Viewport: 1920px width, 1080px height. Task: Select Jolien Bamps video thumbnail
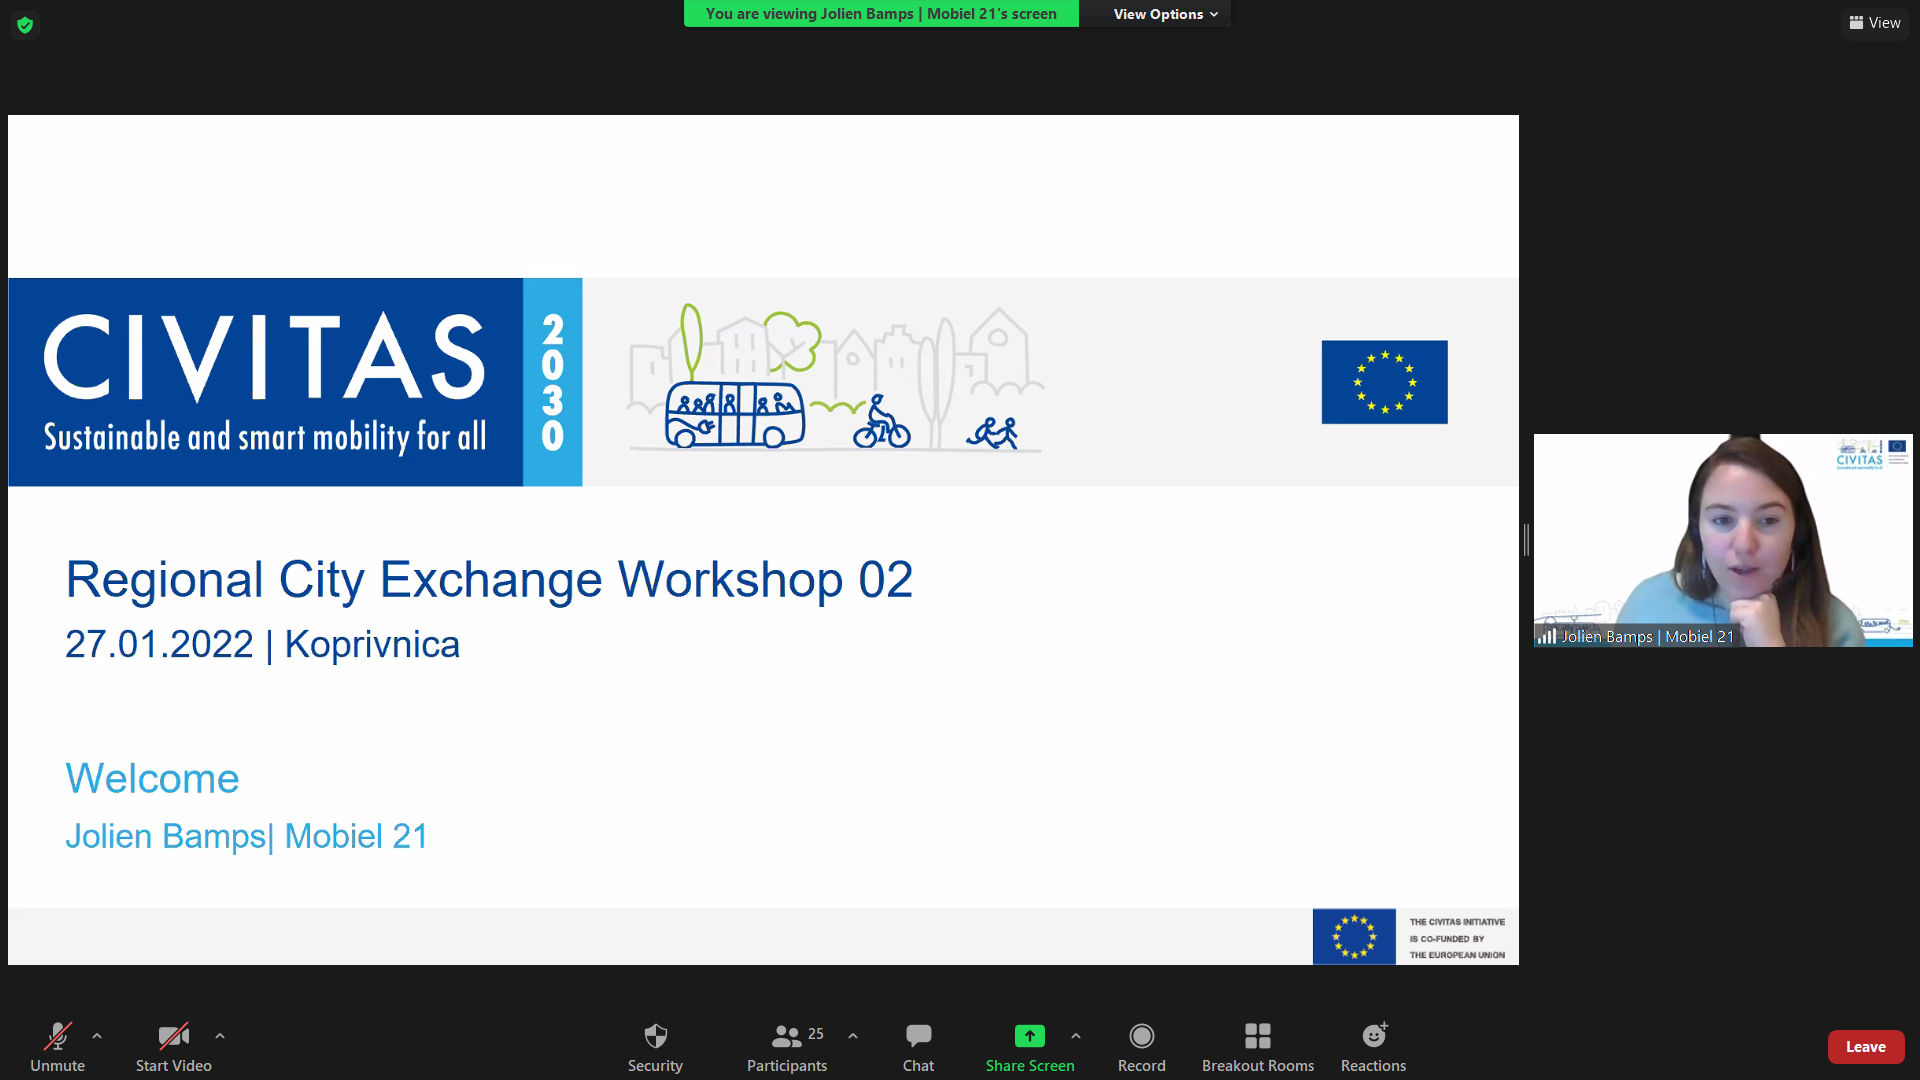(x=1722, y=540)
